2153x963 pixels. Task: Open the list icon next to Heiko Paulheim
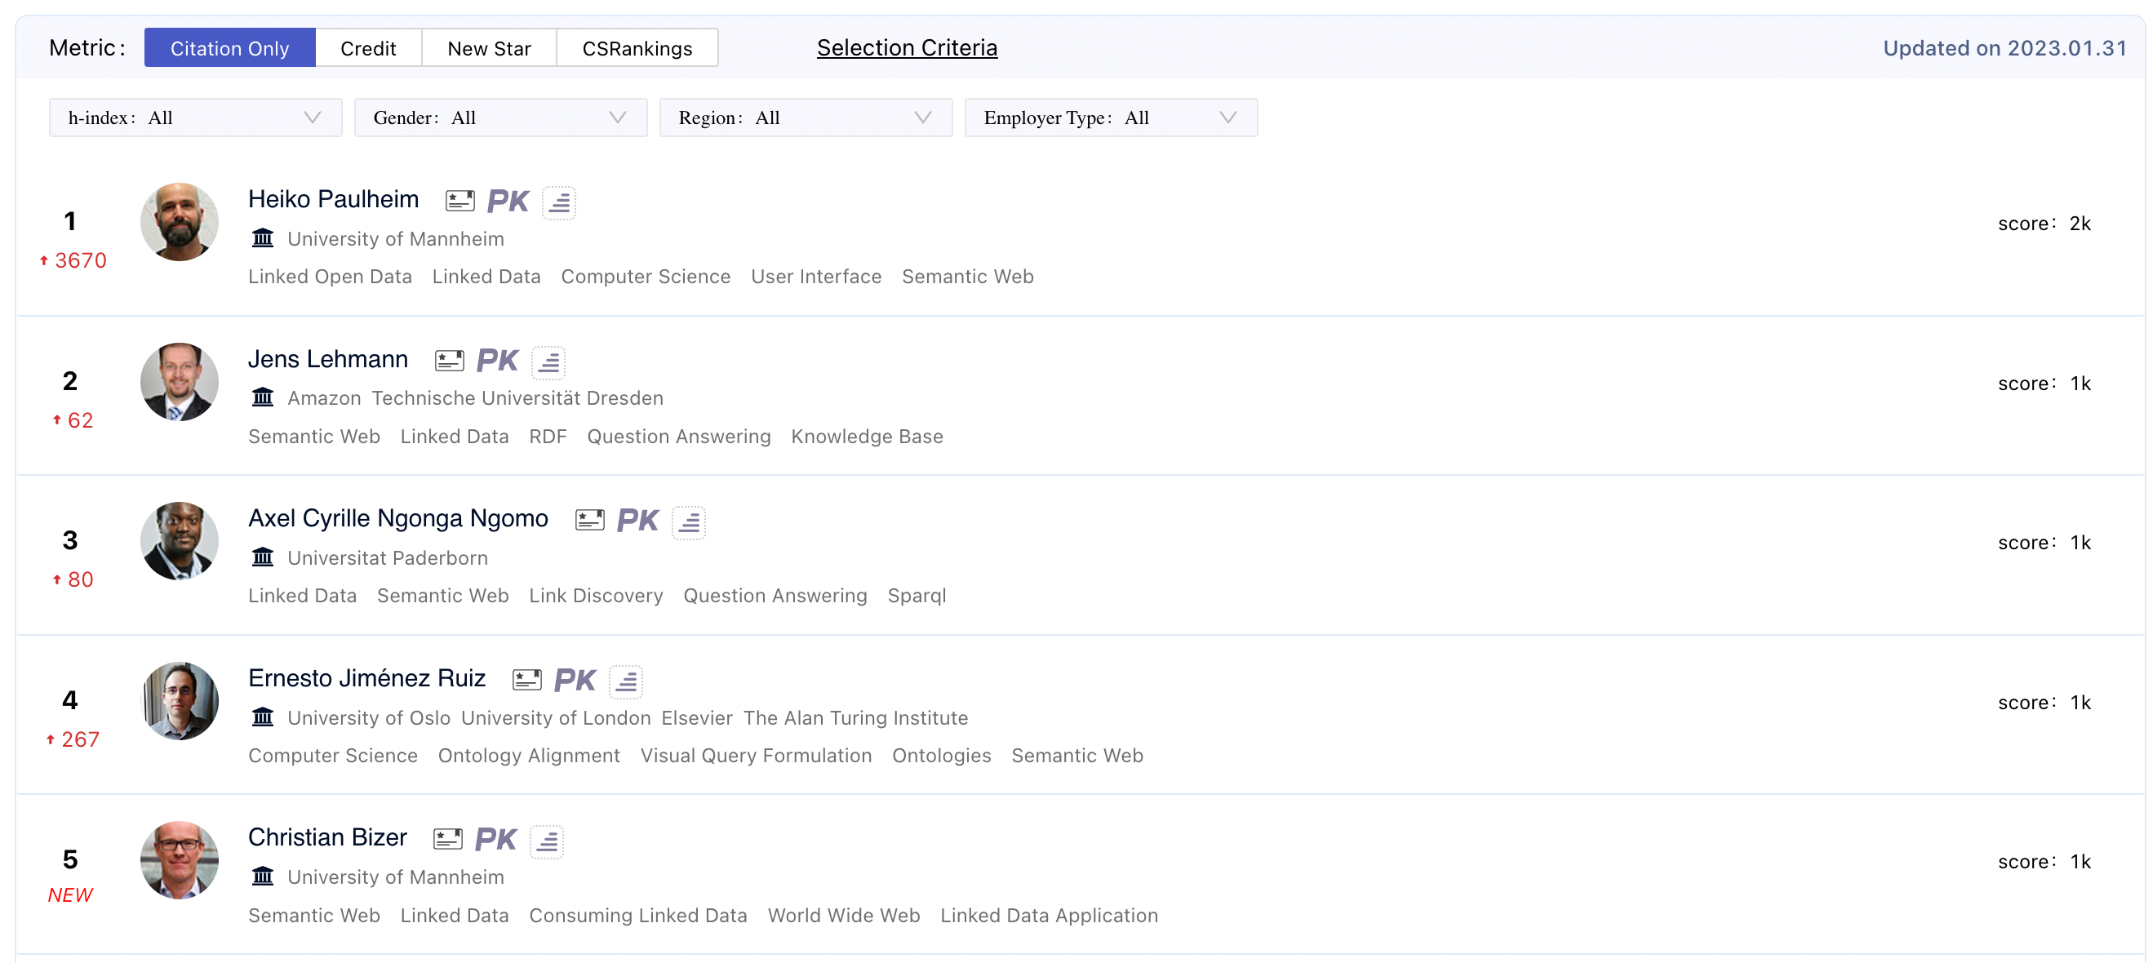coord(560,202)
